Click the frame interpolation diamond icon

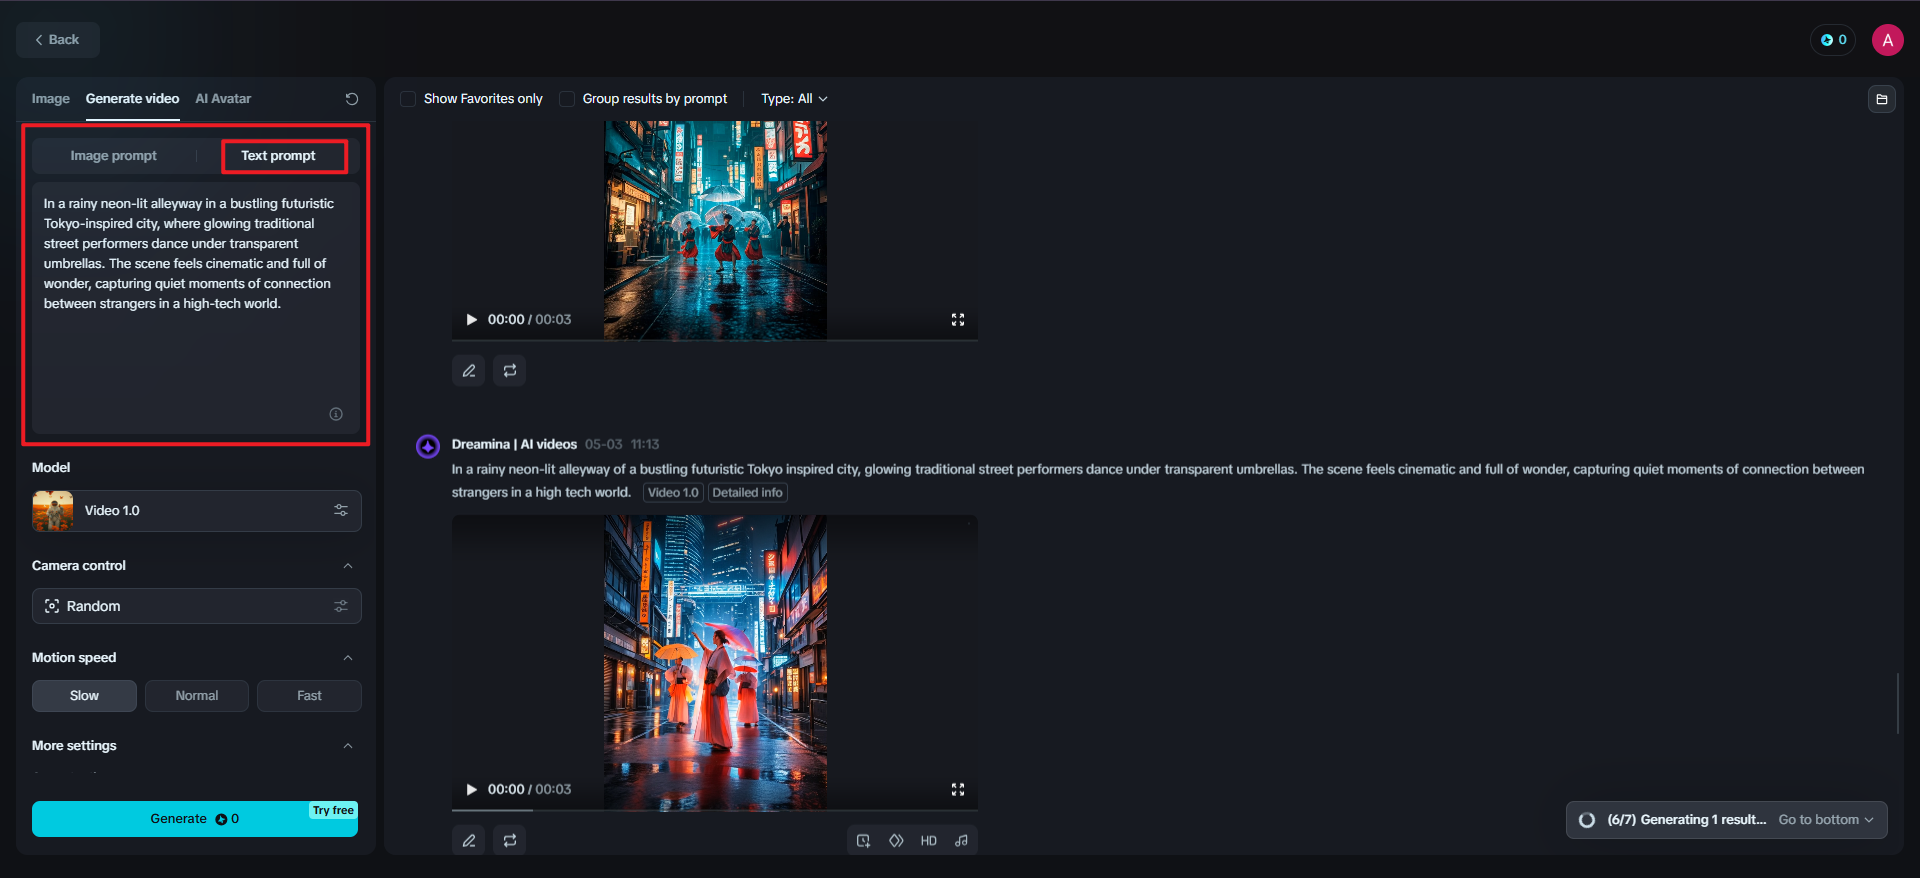tap(896, 841)
